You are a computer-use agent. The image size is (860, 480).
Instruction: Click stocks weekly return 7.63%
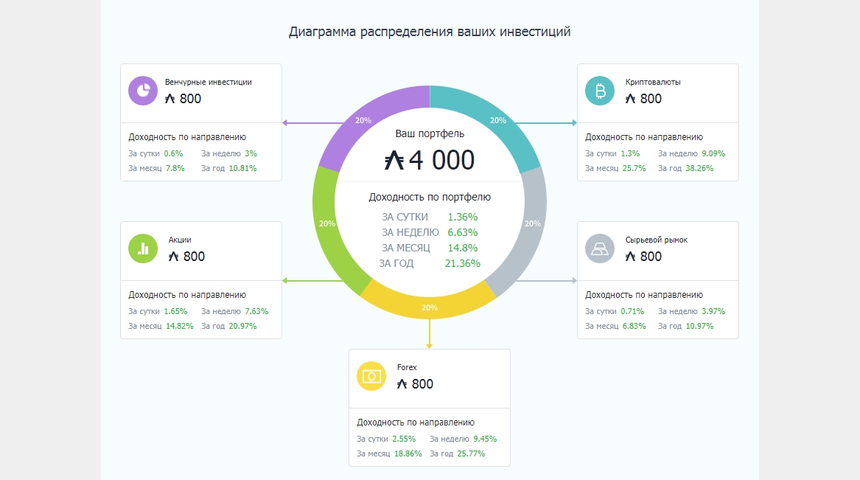pos(256,312)
